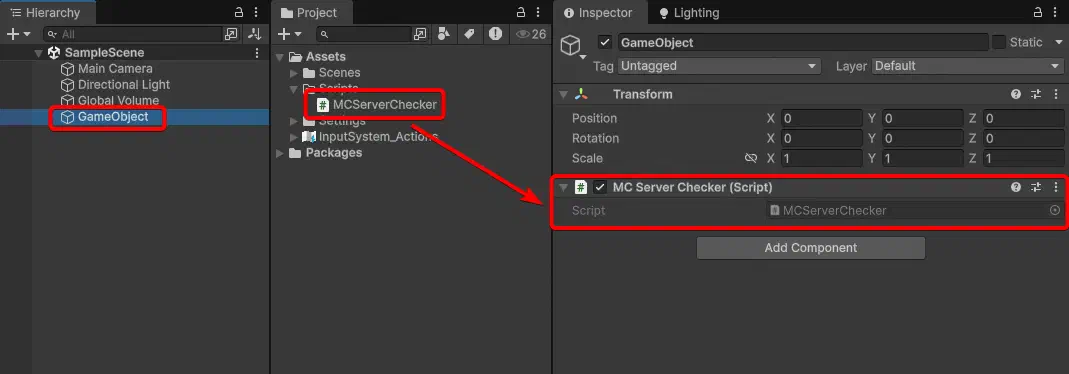Click the cube icon next to Main Camera
Image resolution: width=1069 pixels, height=374 pixels.
[x=67, y=69]
